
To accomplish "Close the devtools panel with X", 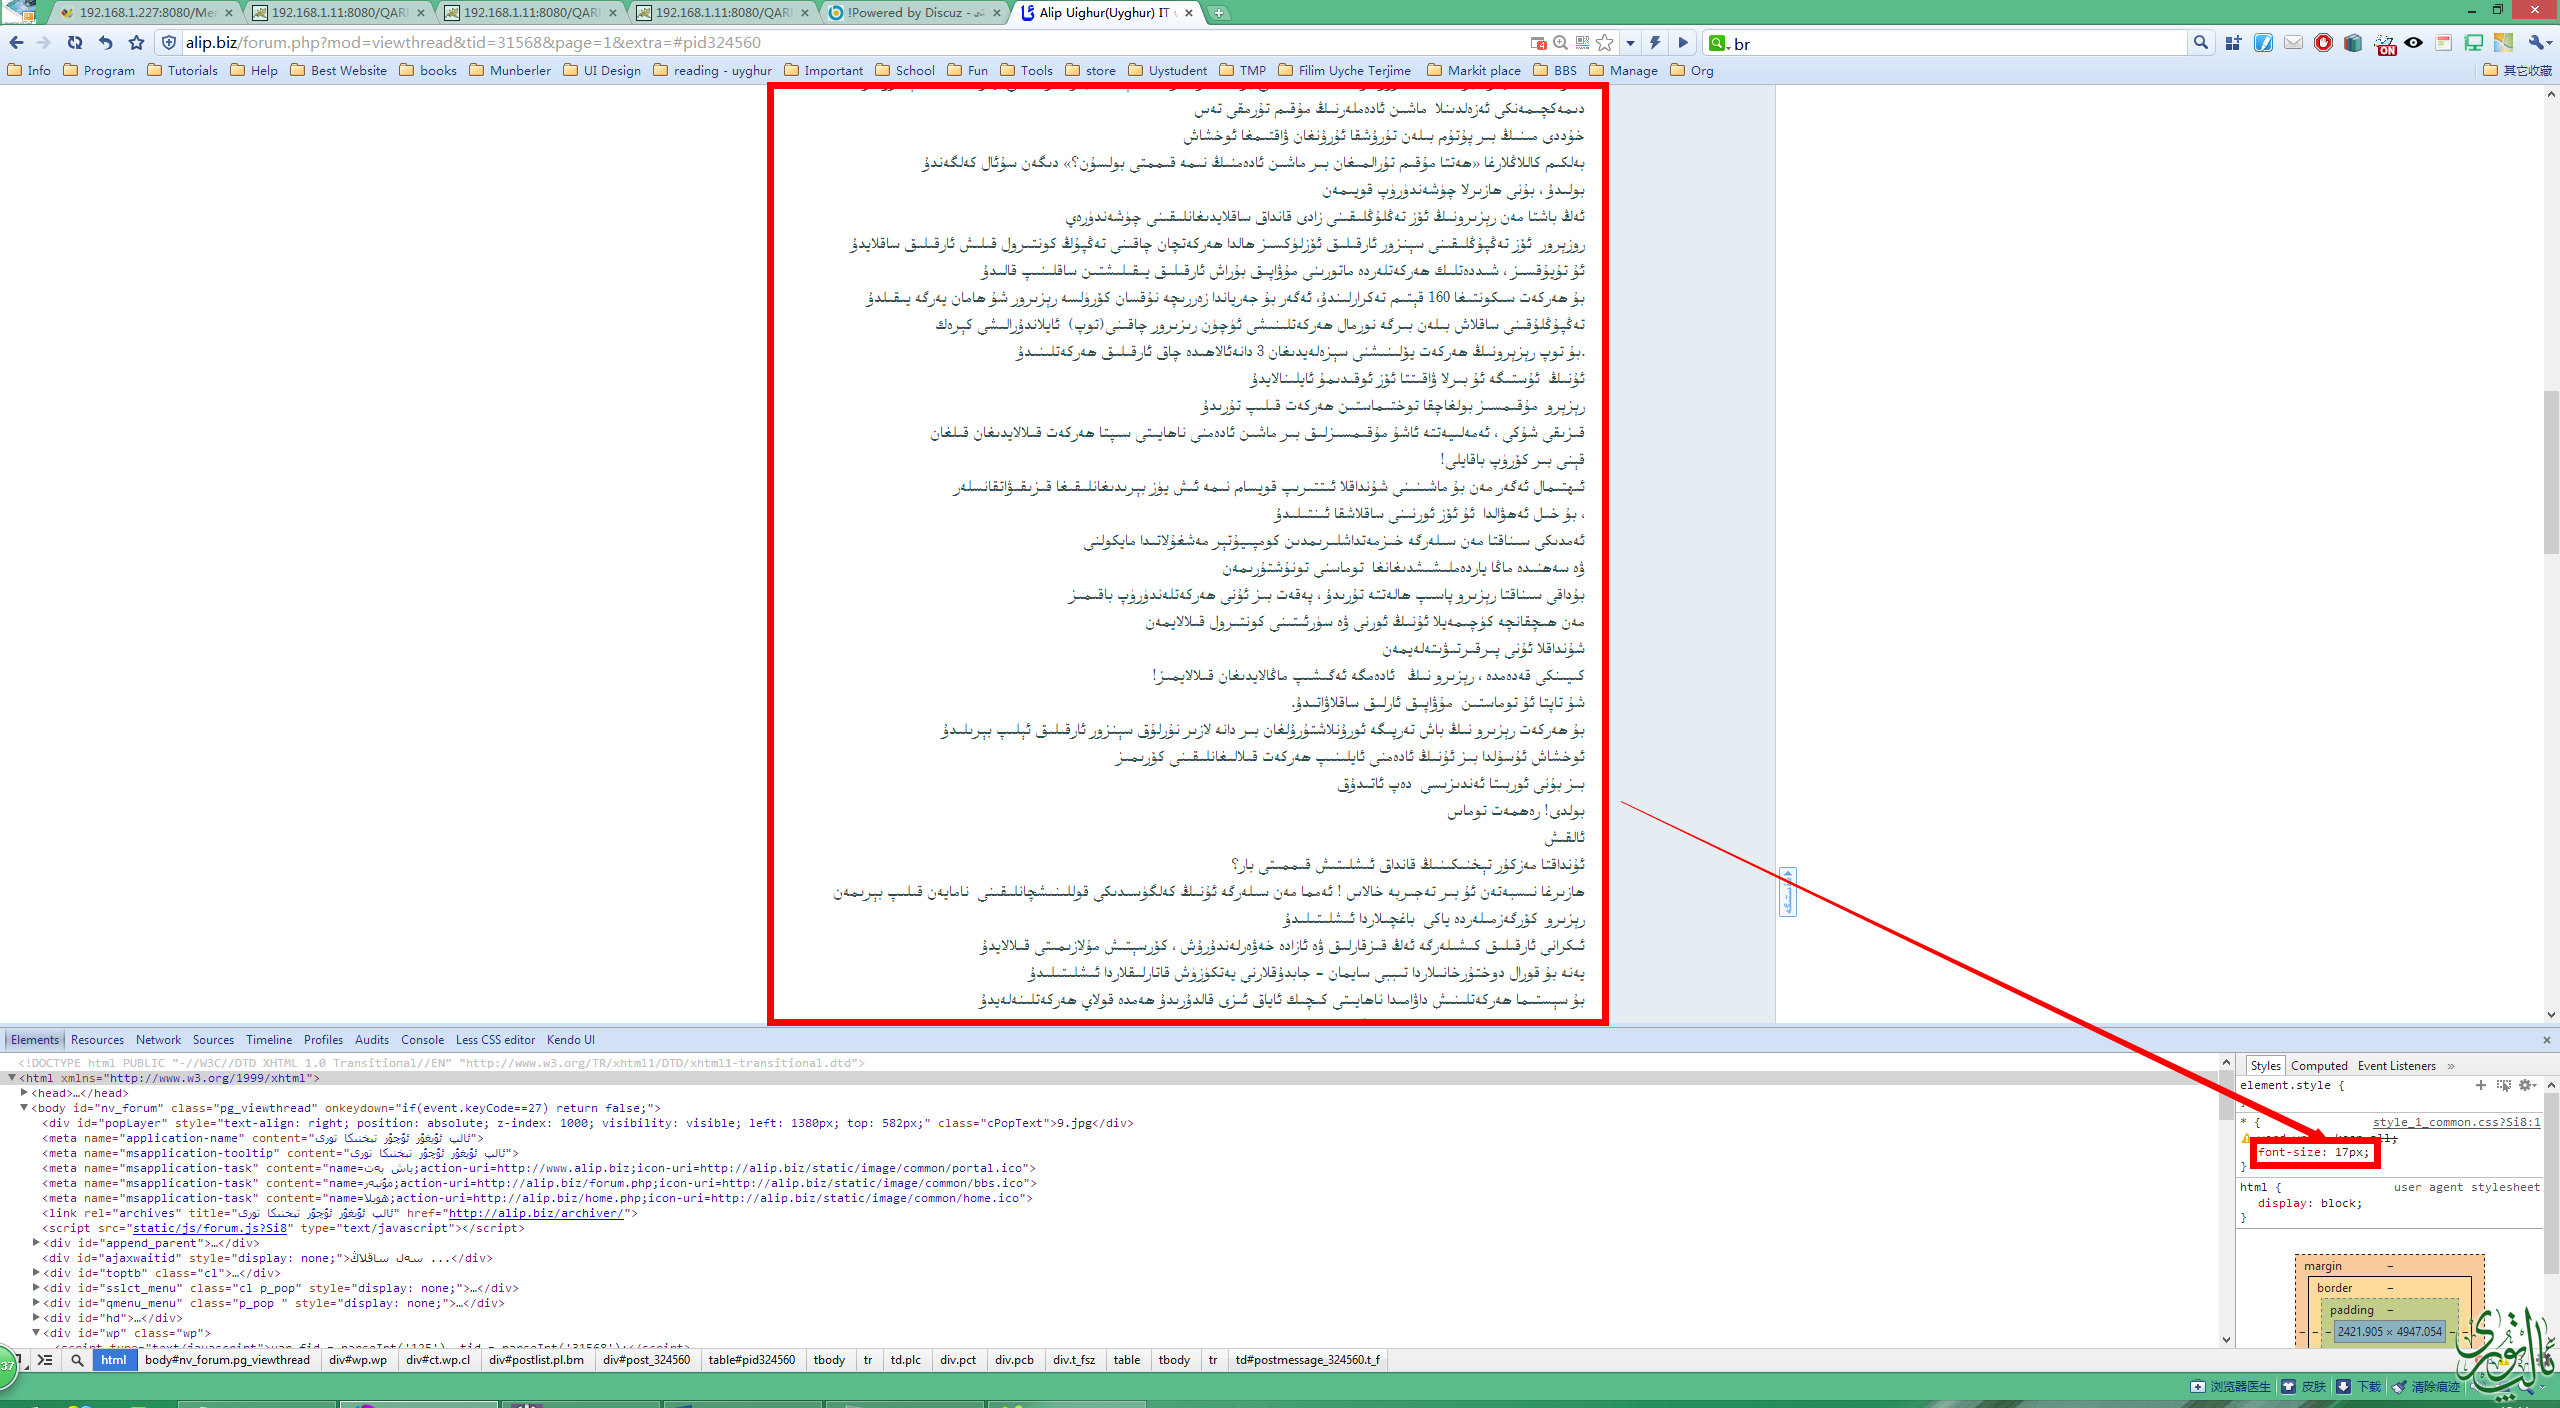I will [2547, 1041].
